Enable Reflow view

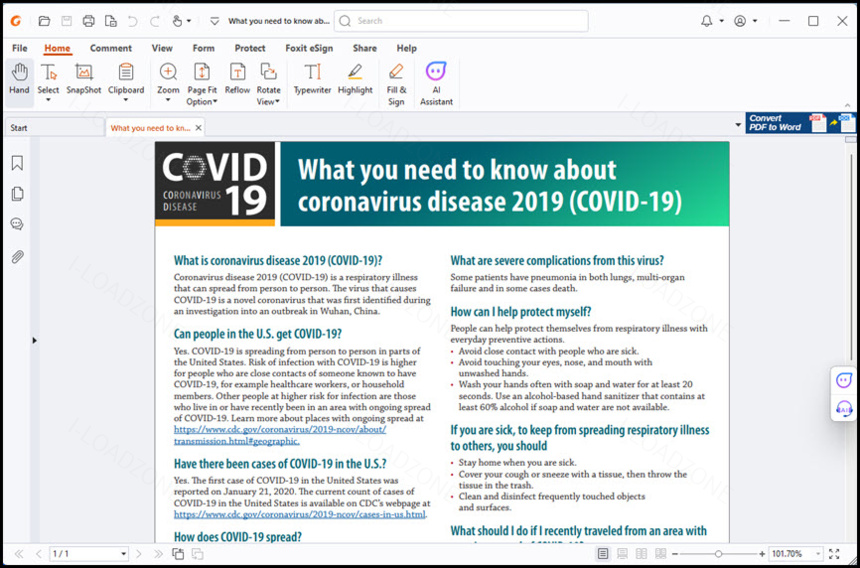pos(237,79)
